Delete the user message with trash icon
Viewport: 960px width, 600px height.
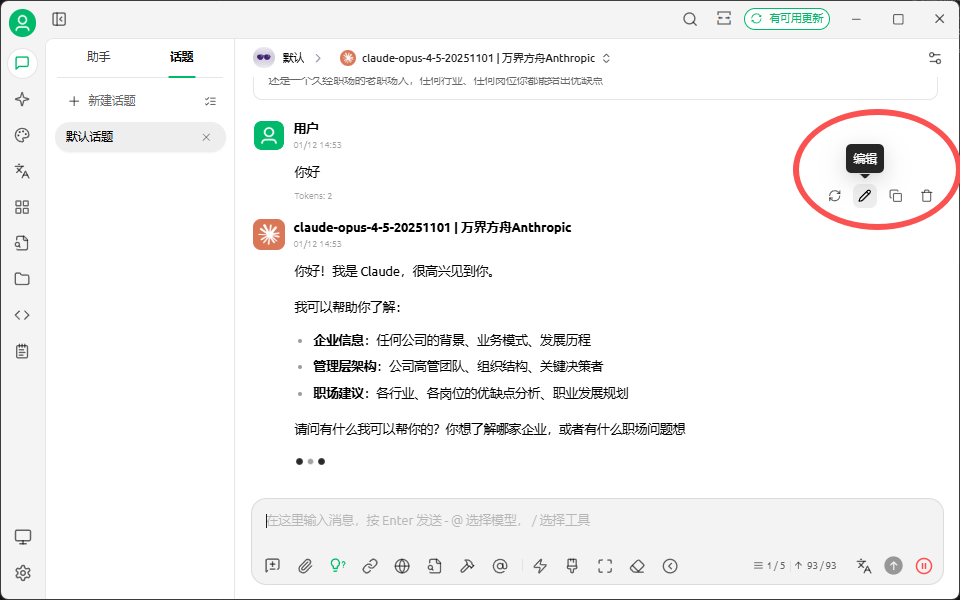coord(926,196)
